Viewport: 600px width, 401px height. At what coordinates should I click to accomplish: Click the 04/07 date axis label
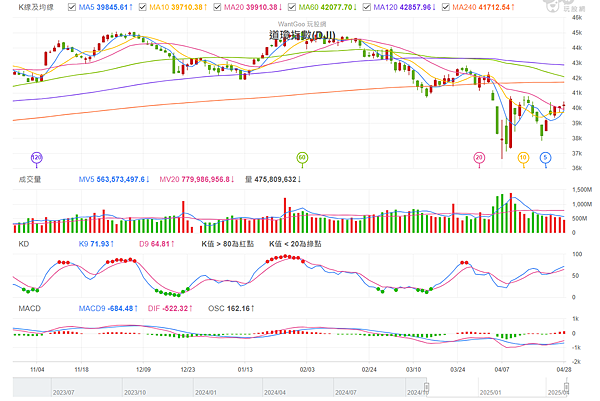click(x=502, y=370)
